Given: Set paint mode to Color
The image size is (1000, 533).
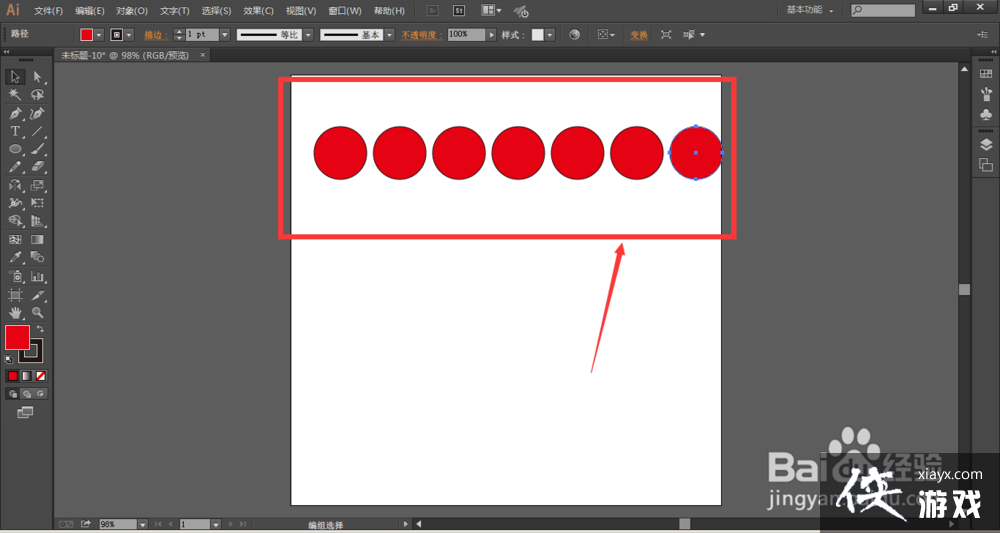Looking at the screenshot, I should click(x=13, y=376).
